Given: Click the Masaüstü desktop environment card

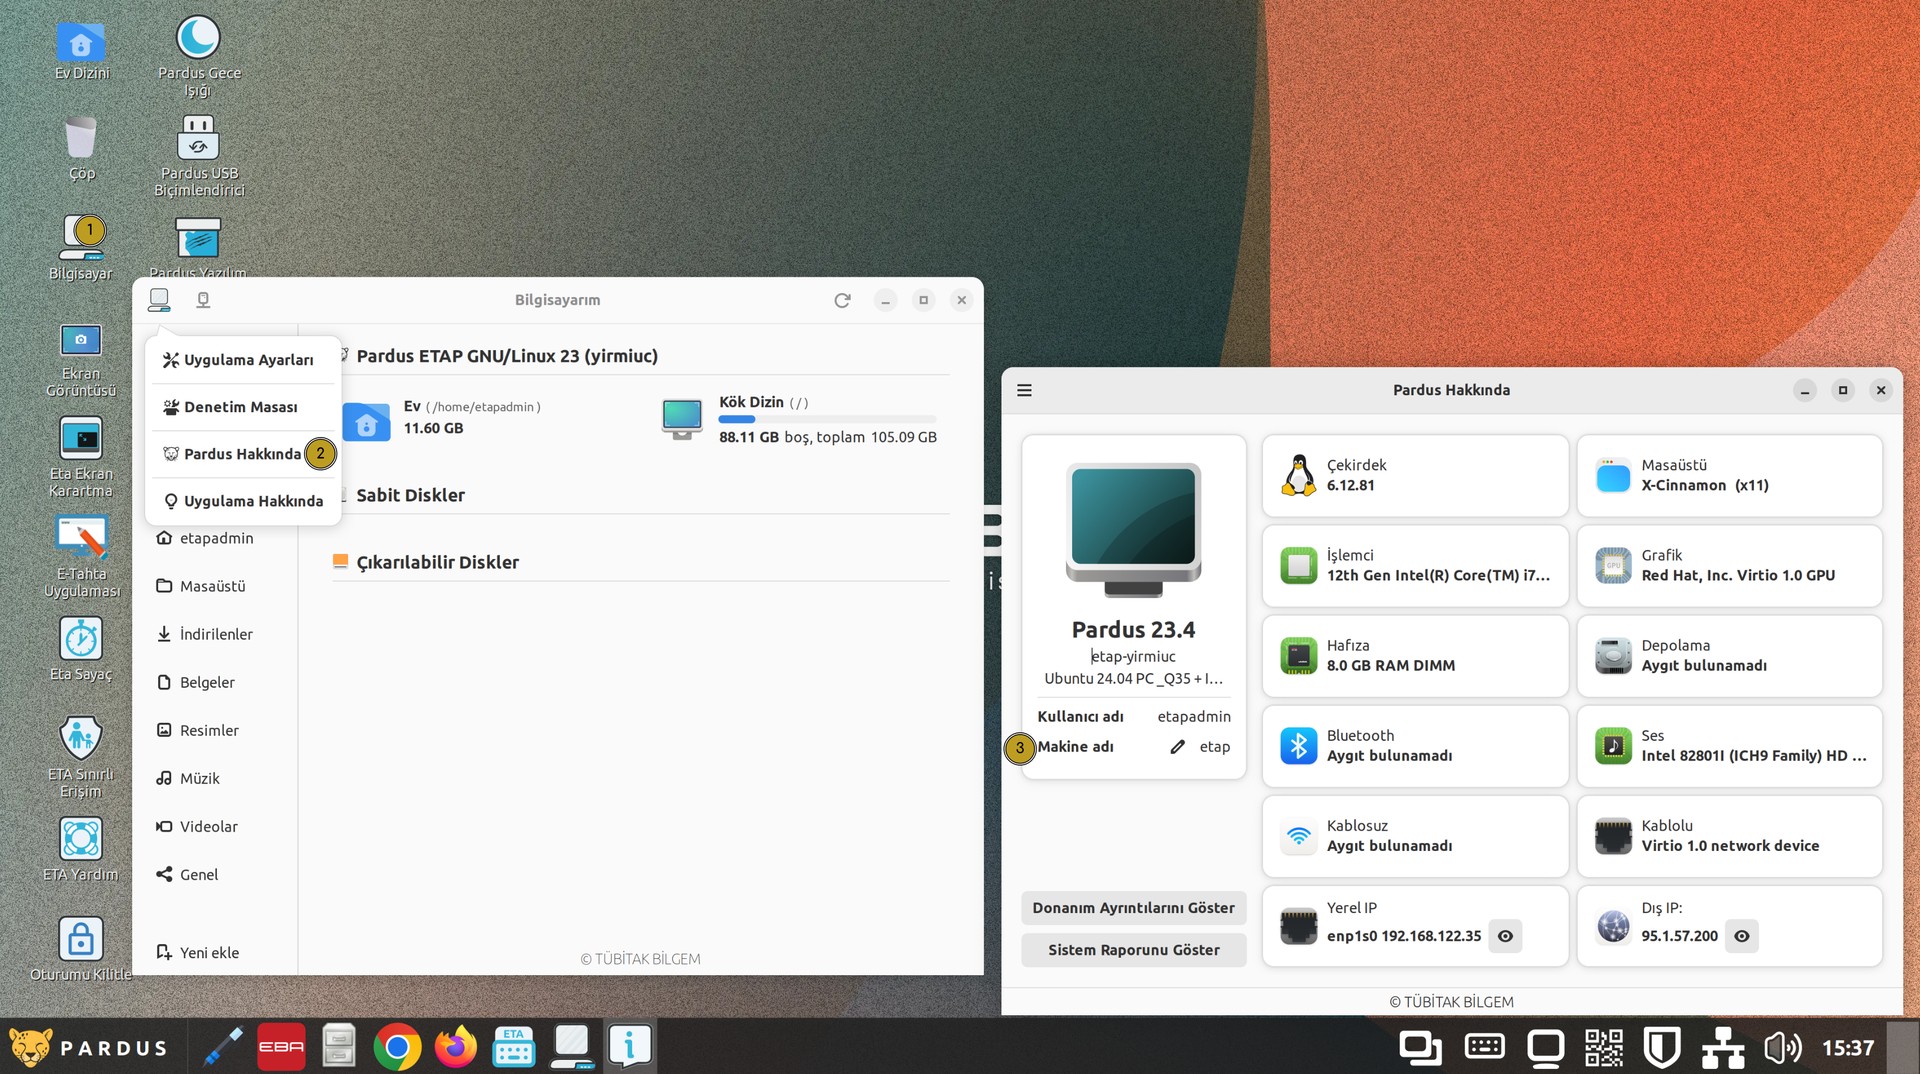Looking at the screenshot, I should tap(1730, 476).
